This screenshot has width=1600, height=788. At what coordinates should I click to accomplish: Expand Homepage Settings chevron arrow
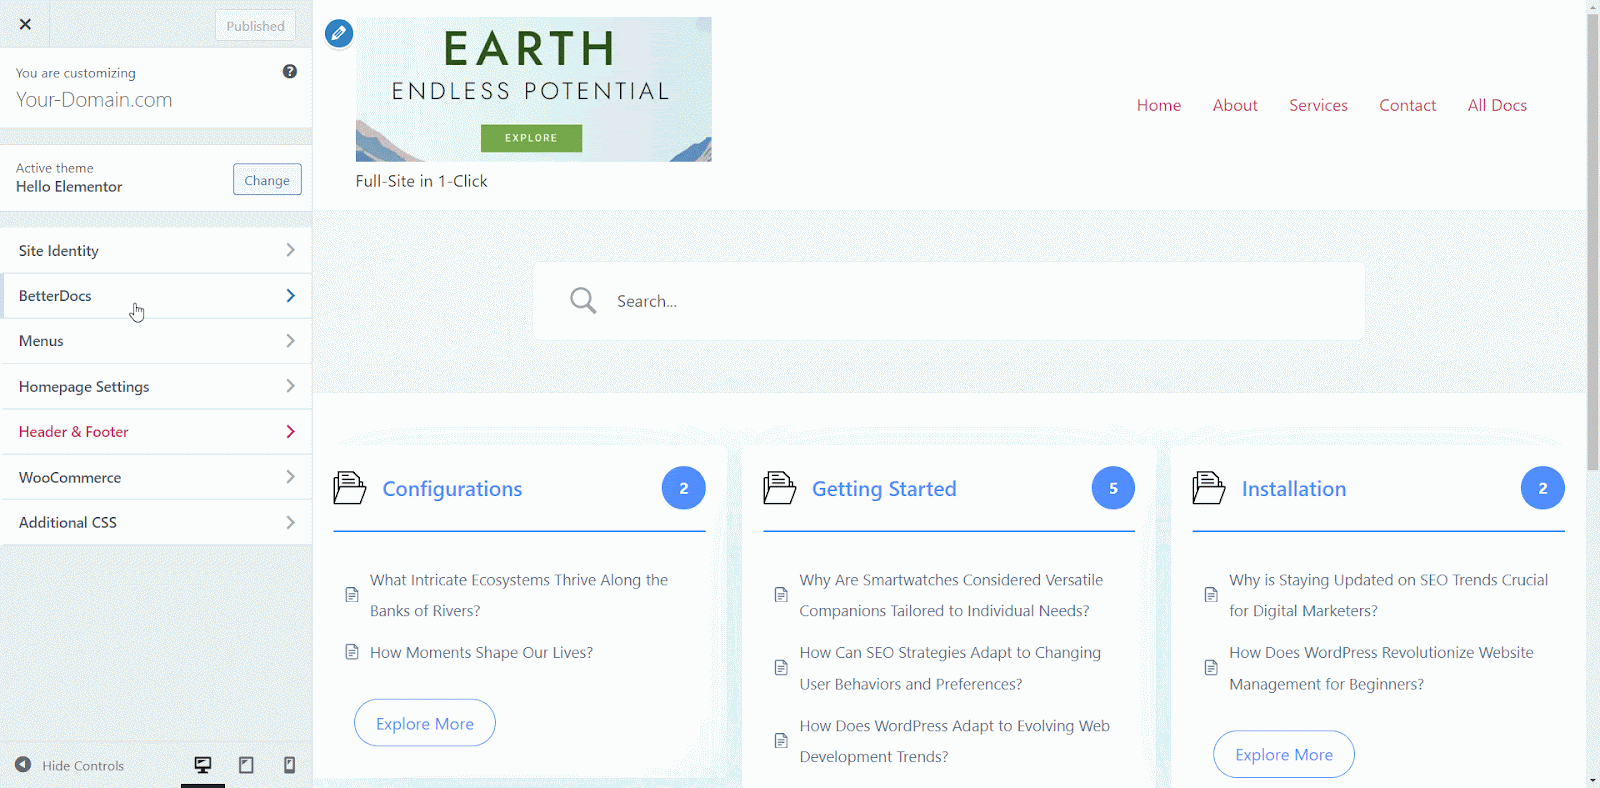click(290, 386)
